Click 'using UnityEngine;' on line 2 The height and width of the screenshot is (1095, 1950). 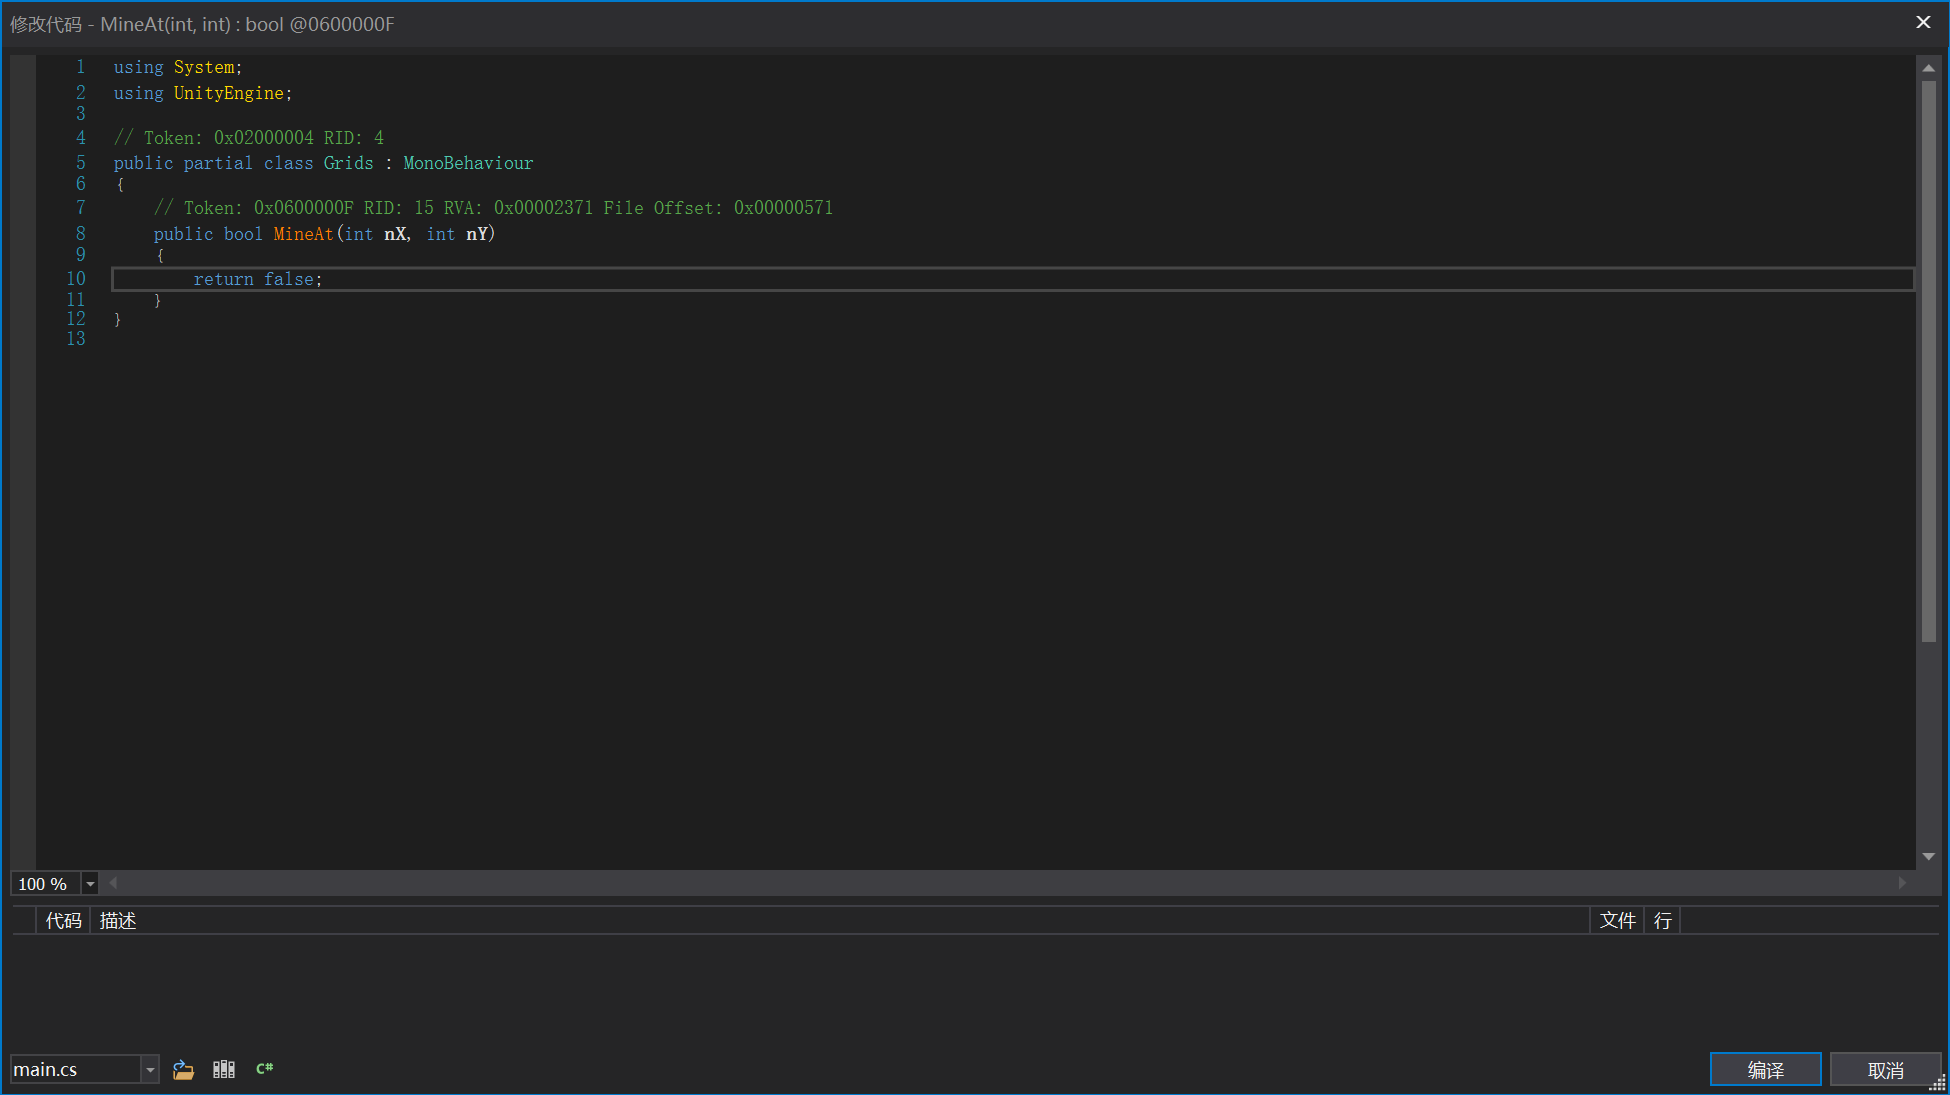[203, 93]
